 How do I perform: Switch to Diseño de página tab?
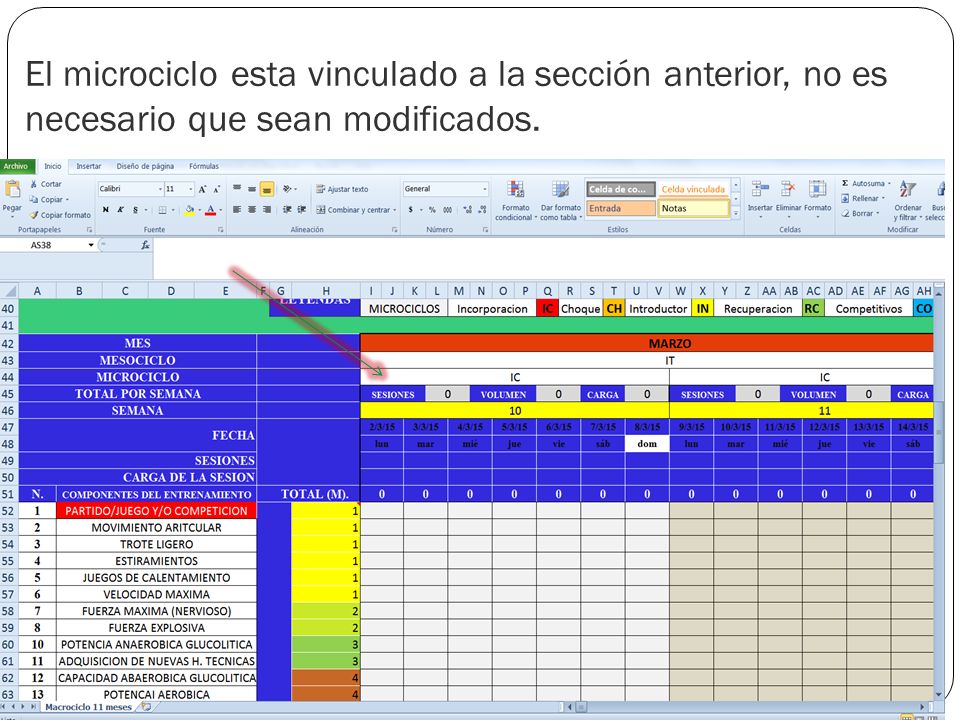[x=145, y=166]
